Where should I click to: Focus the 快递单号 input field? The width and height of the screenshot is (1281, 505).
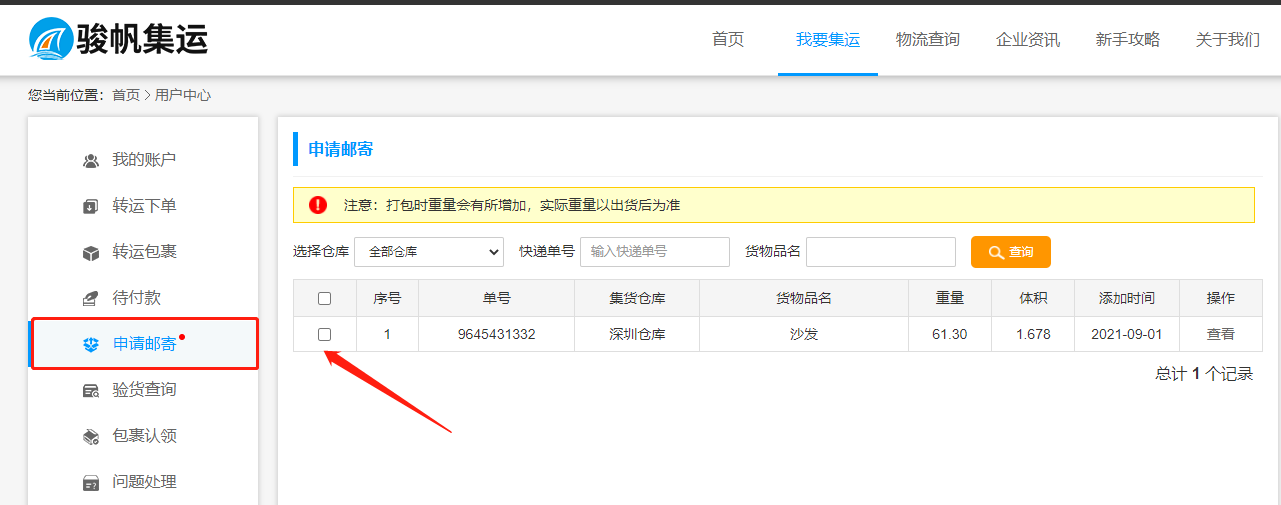[654, 252]
